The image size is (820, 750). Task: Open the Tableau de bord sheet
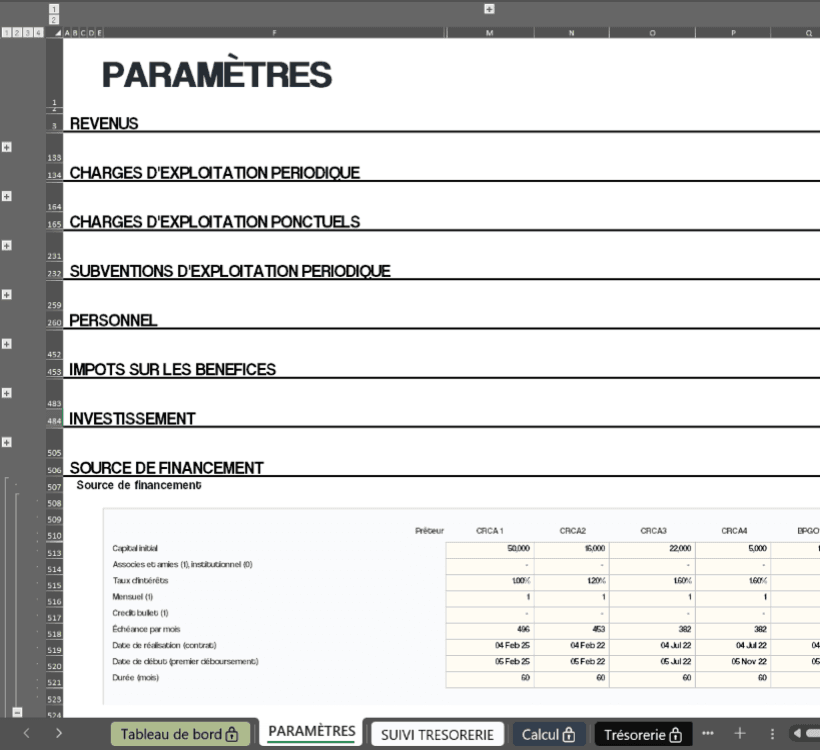click(x=179, y=734)
